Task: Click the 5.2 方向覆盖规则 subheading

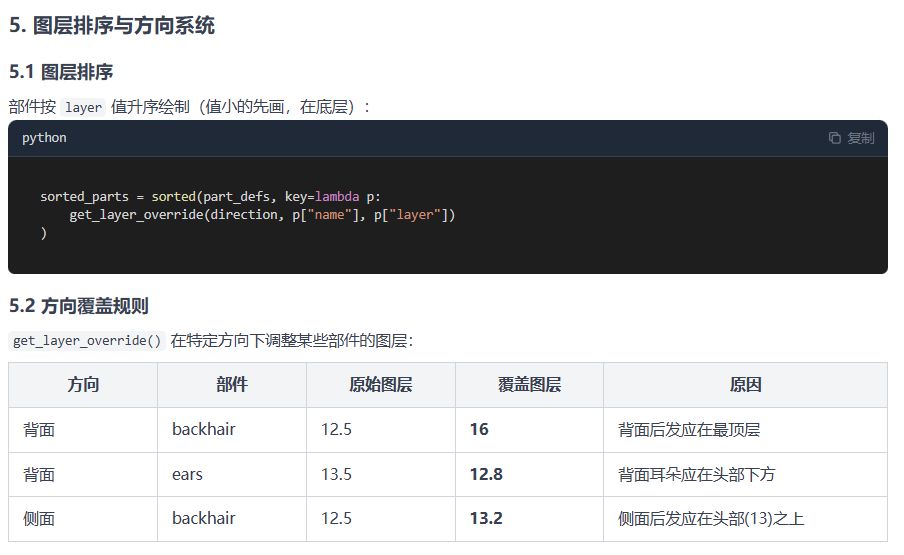Action: [x=79, y=305]
